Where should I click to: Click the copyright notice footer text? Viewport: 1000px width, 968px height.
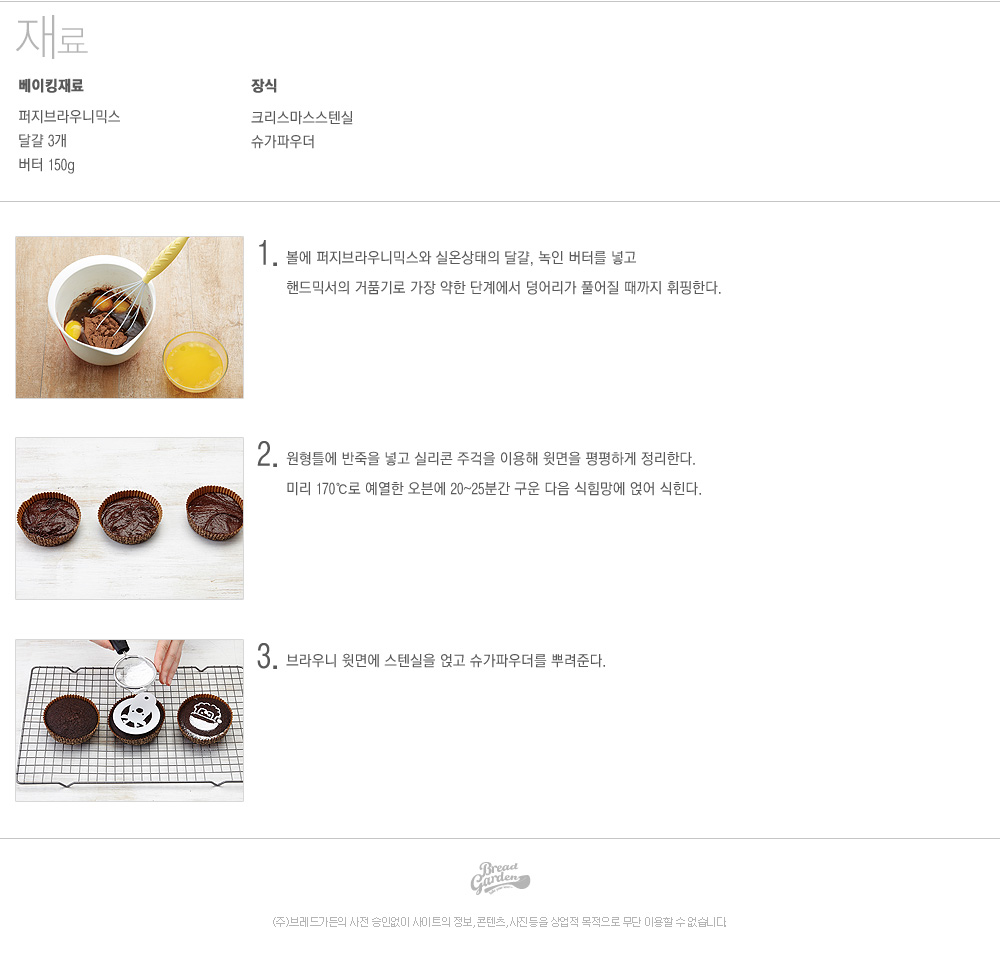(x=499, y=922)
